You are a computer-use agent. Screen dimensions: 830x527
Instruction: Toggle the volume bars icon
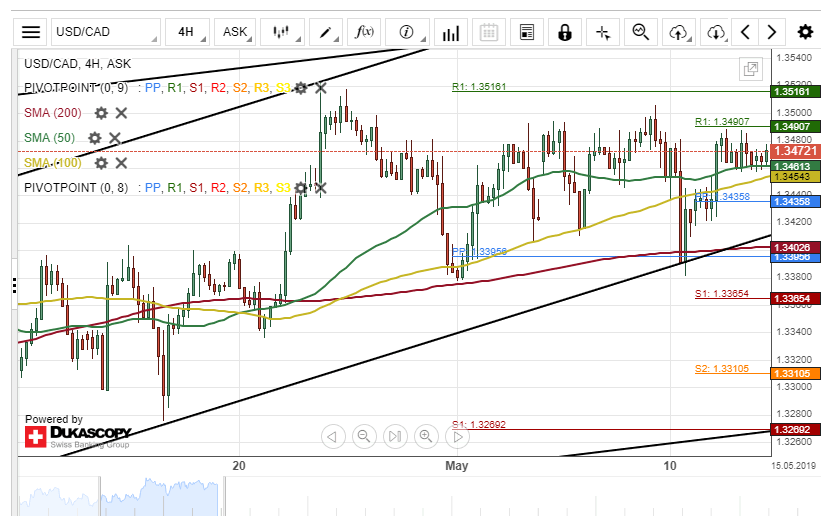coord(451,32)
